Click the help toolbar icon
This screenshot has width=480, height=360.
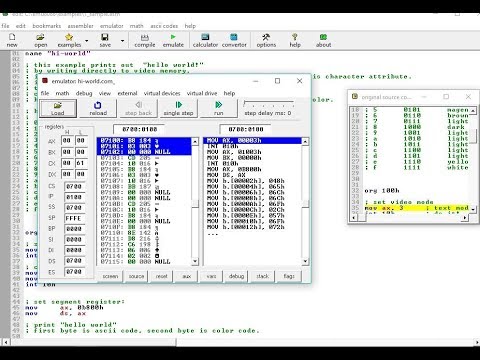click(x=295, y=40)
